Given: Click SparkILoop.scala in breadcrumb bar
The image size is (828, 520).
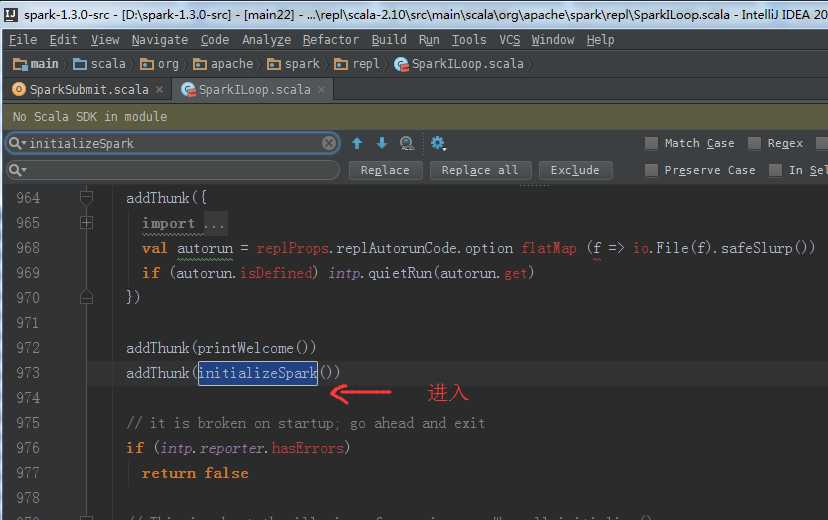Looking at the screenshot, I should click(459, 64).
